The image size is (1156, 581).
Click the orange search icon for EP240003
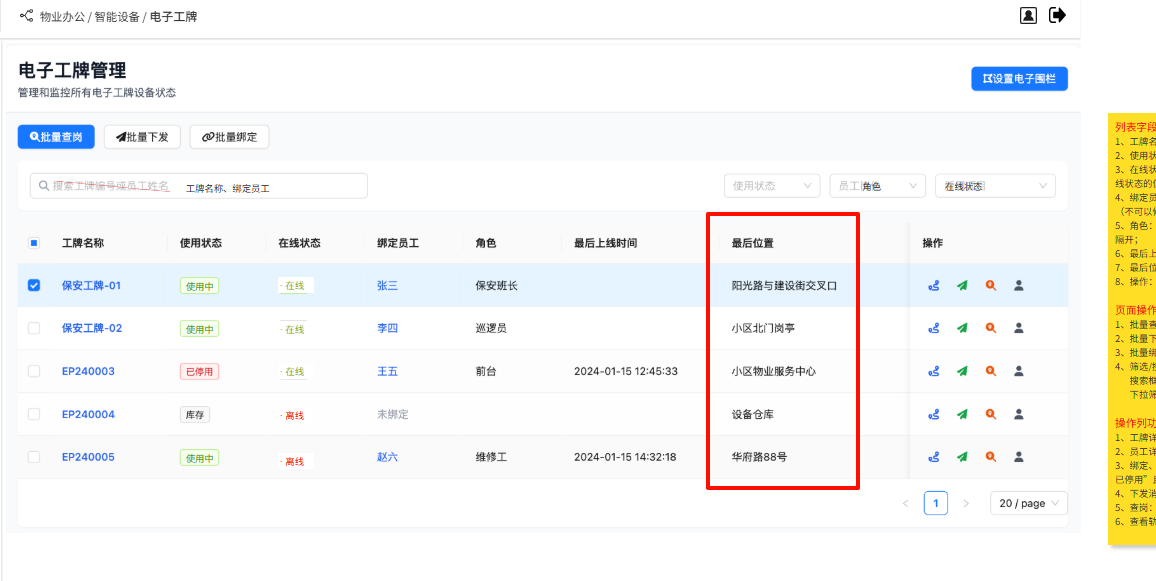coord(990,371)
